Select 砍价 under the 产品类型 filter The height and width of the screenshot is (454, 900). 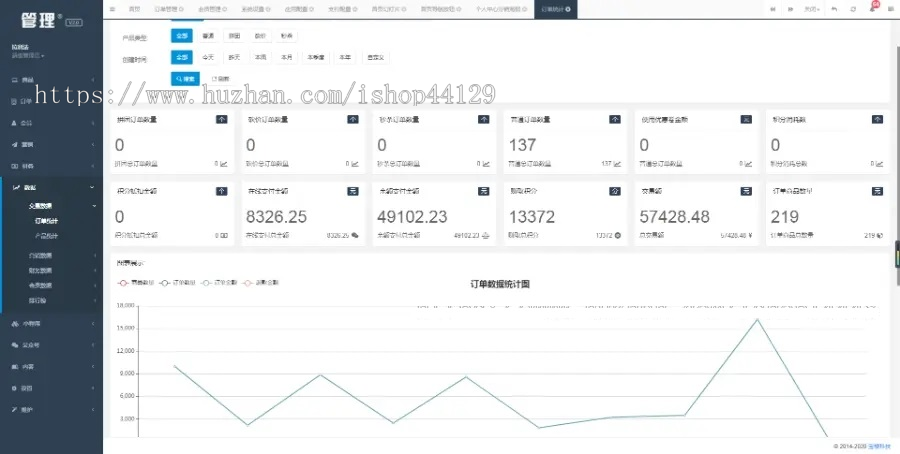coord(261,36)
